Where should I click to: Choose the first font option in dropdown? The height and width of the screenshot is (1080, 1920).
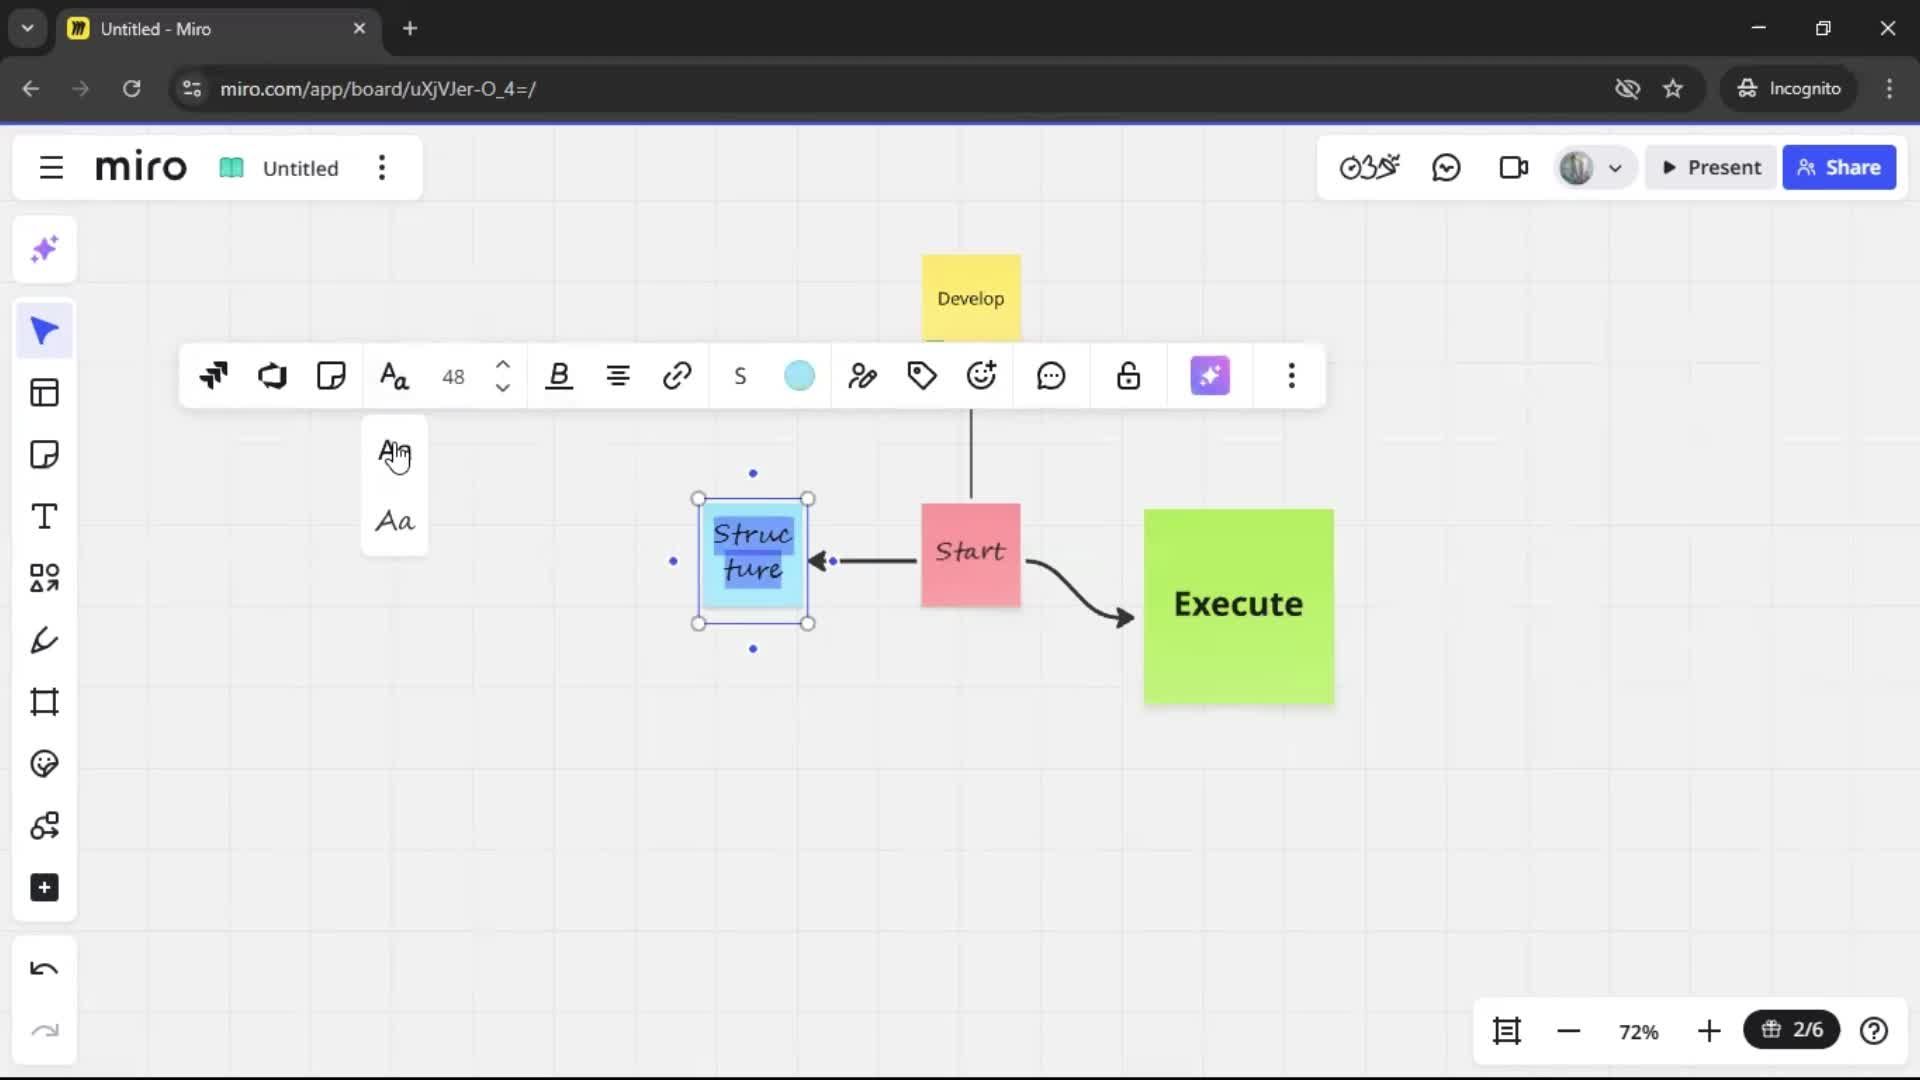pyautogui.click(x=394, y=453)
